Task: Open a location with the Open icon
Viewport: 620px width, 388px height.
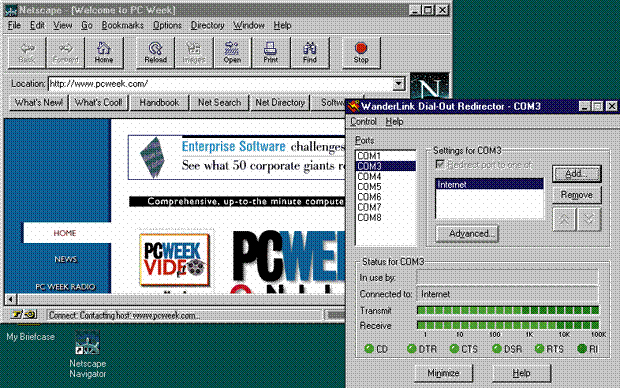Action: click(x=232, y=53)
